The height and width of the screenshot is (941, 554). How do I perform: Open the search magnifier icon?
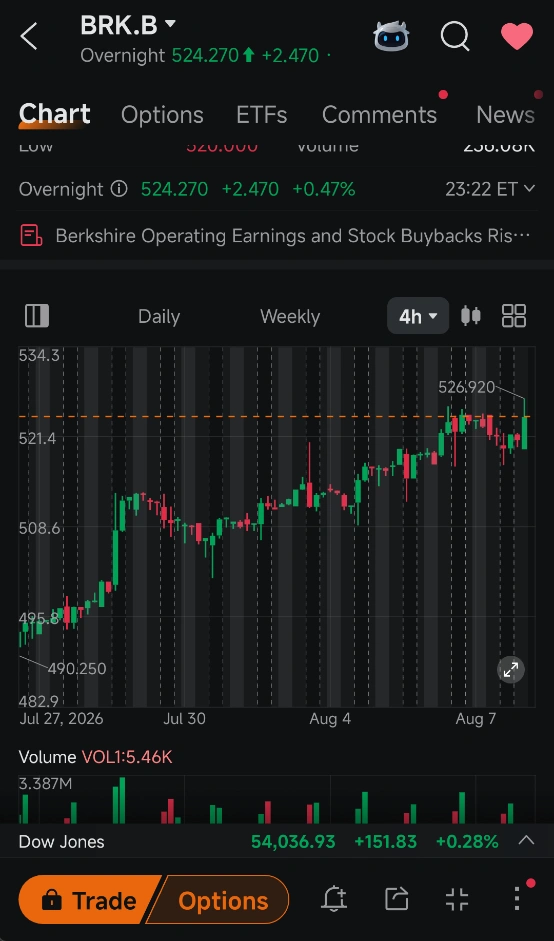(455, 37)
